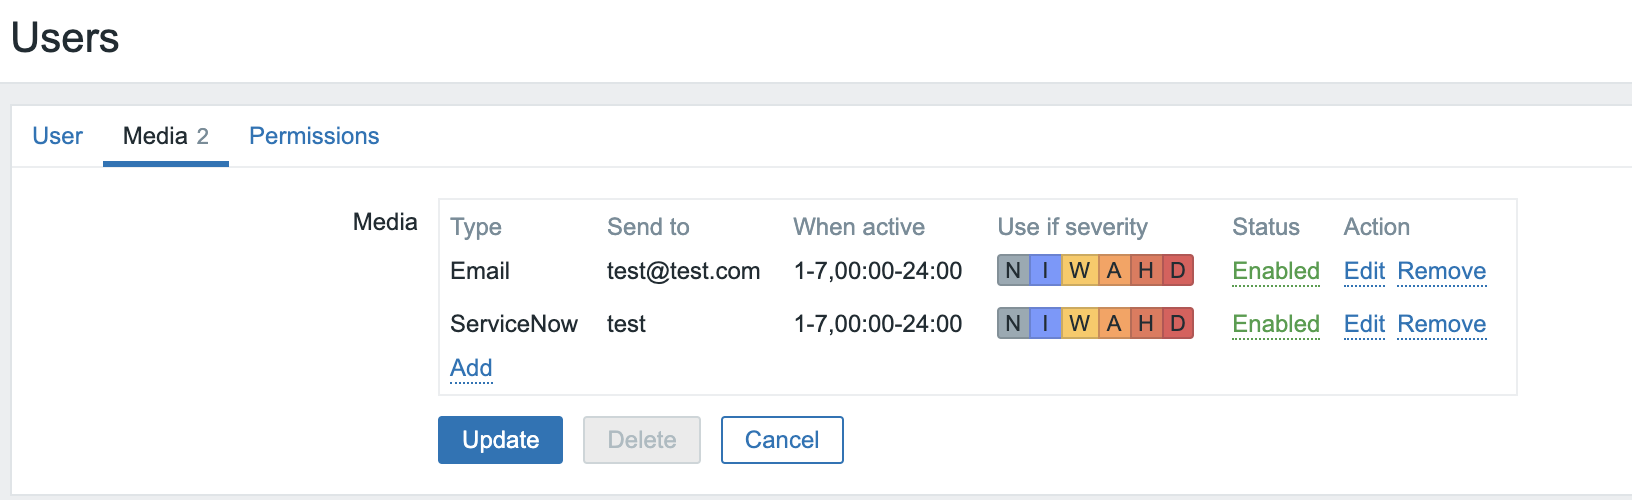Click the Cancel button
This screenshot has width=1632, height=500.
coord(782,440)
